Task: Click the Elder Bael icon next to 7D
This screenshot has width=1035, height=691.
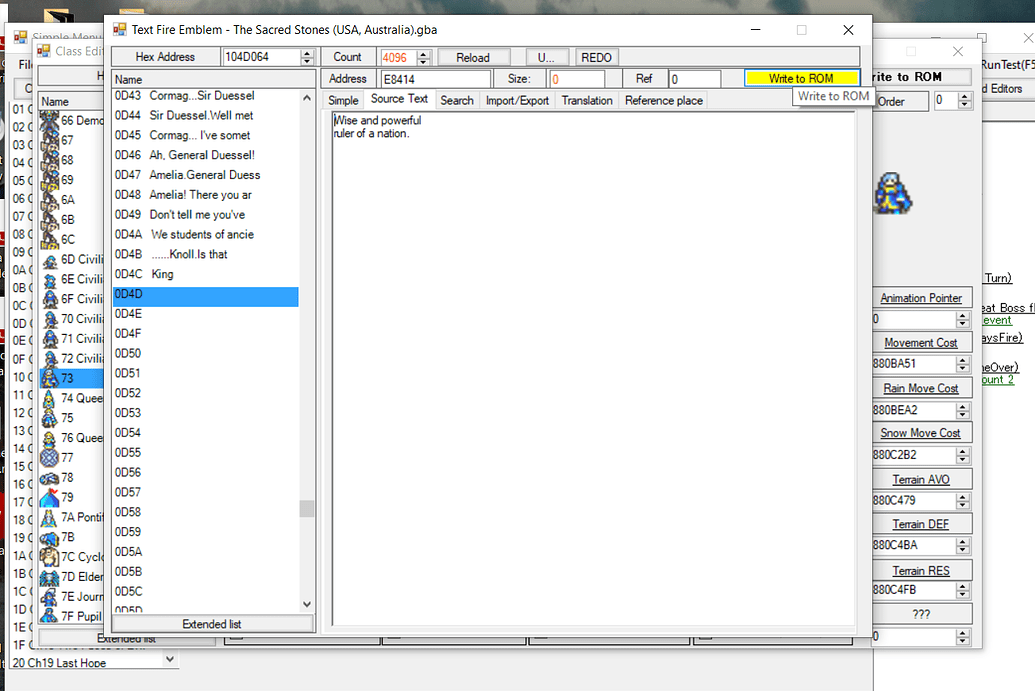Action: [x=51, y=577]
